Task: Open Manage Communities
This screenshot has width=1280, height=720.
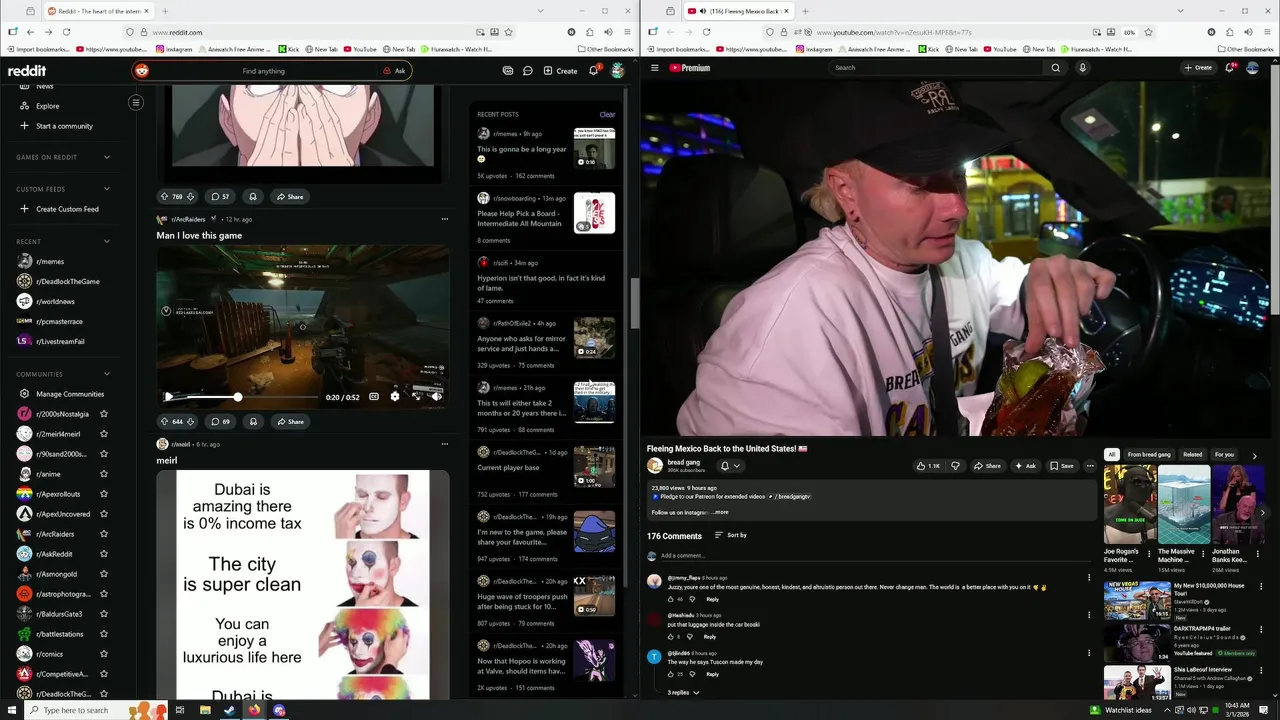Action: [63, 394]
